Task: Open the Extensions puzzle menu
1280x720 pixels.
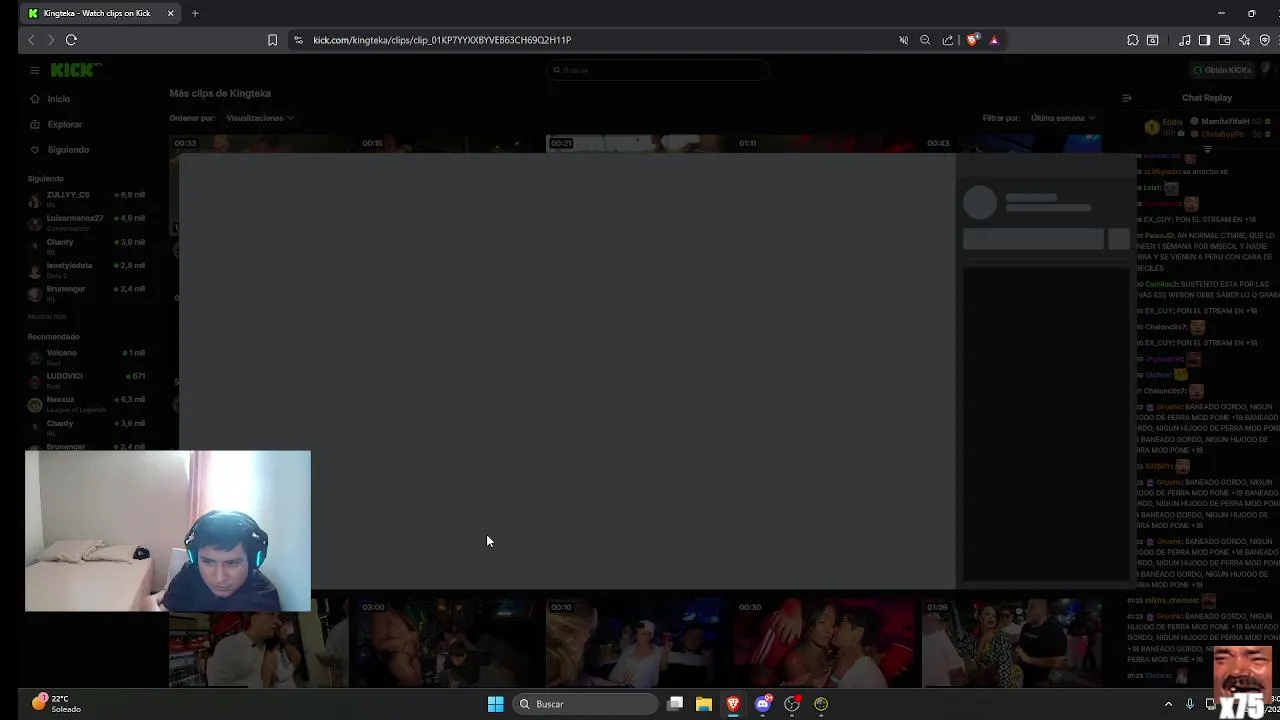Action: click(x=1133, y=40)
